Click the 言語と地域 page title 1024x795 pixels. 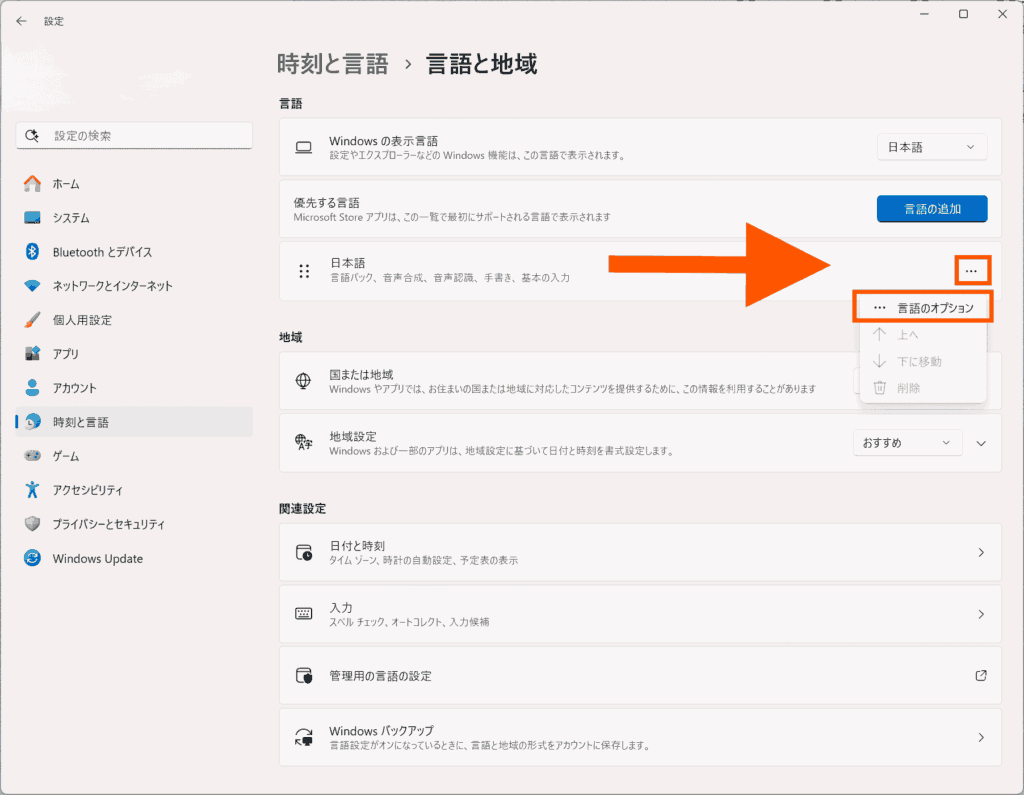(482, 64)
